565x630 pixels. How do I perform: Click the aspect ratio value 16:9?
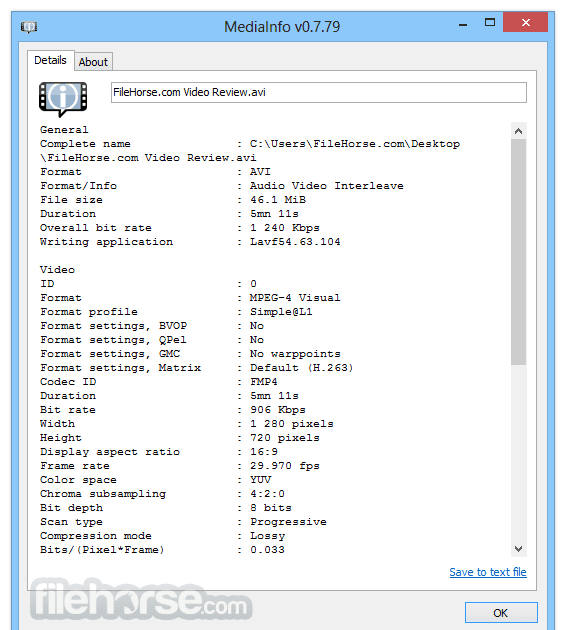click(264, 452)
